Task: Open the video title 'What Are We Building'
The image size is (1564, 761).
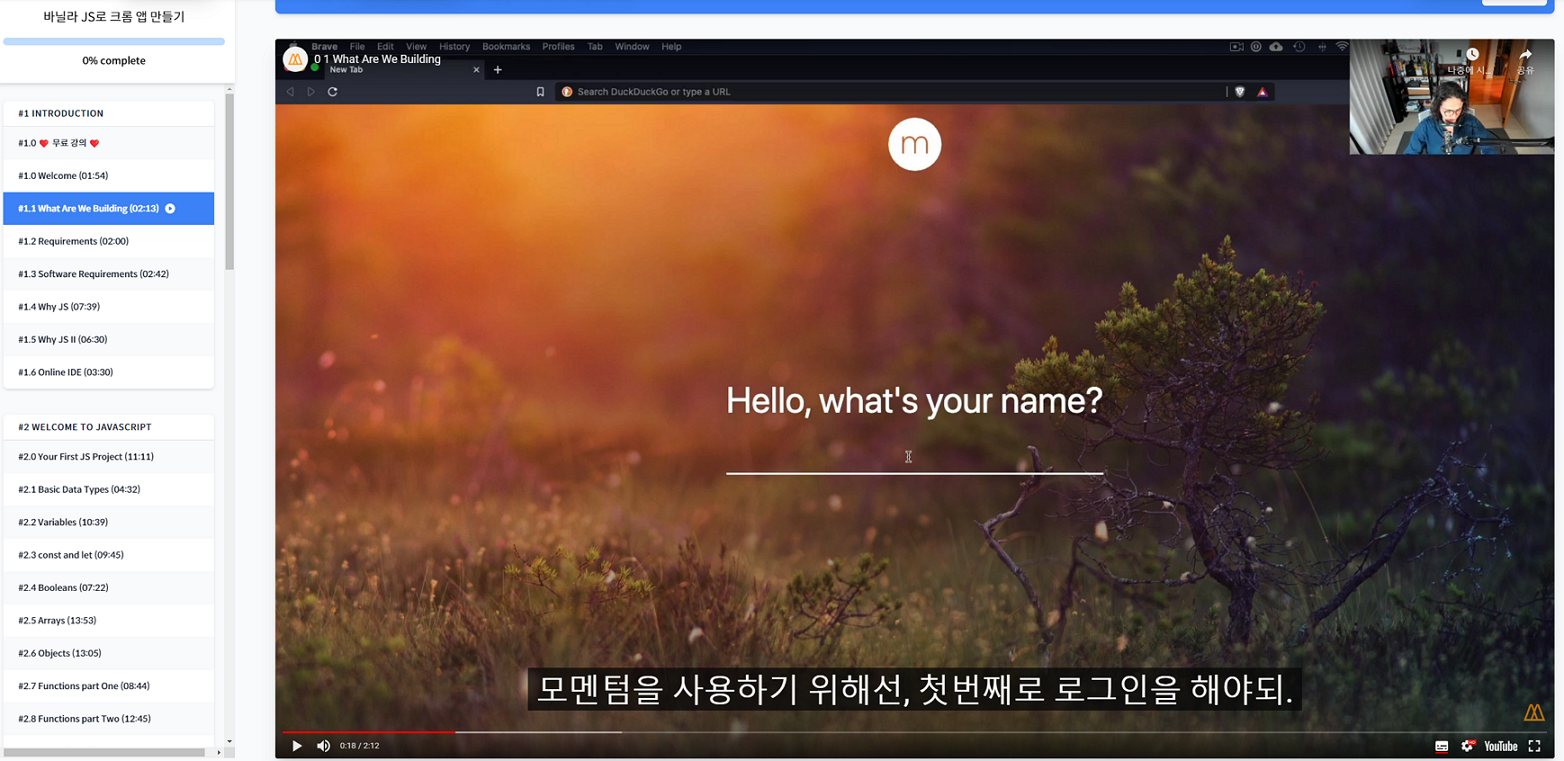Action: [x=377, y=59]
